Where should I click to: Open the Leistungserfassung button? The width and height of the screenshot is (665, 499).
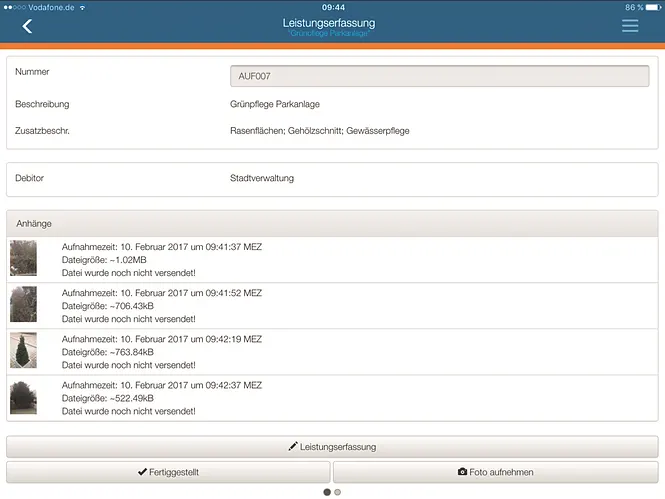pyautogui.click(x=332, y=446)
